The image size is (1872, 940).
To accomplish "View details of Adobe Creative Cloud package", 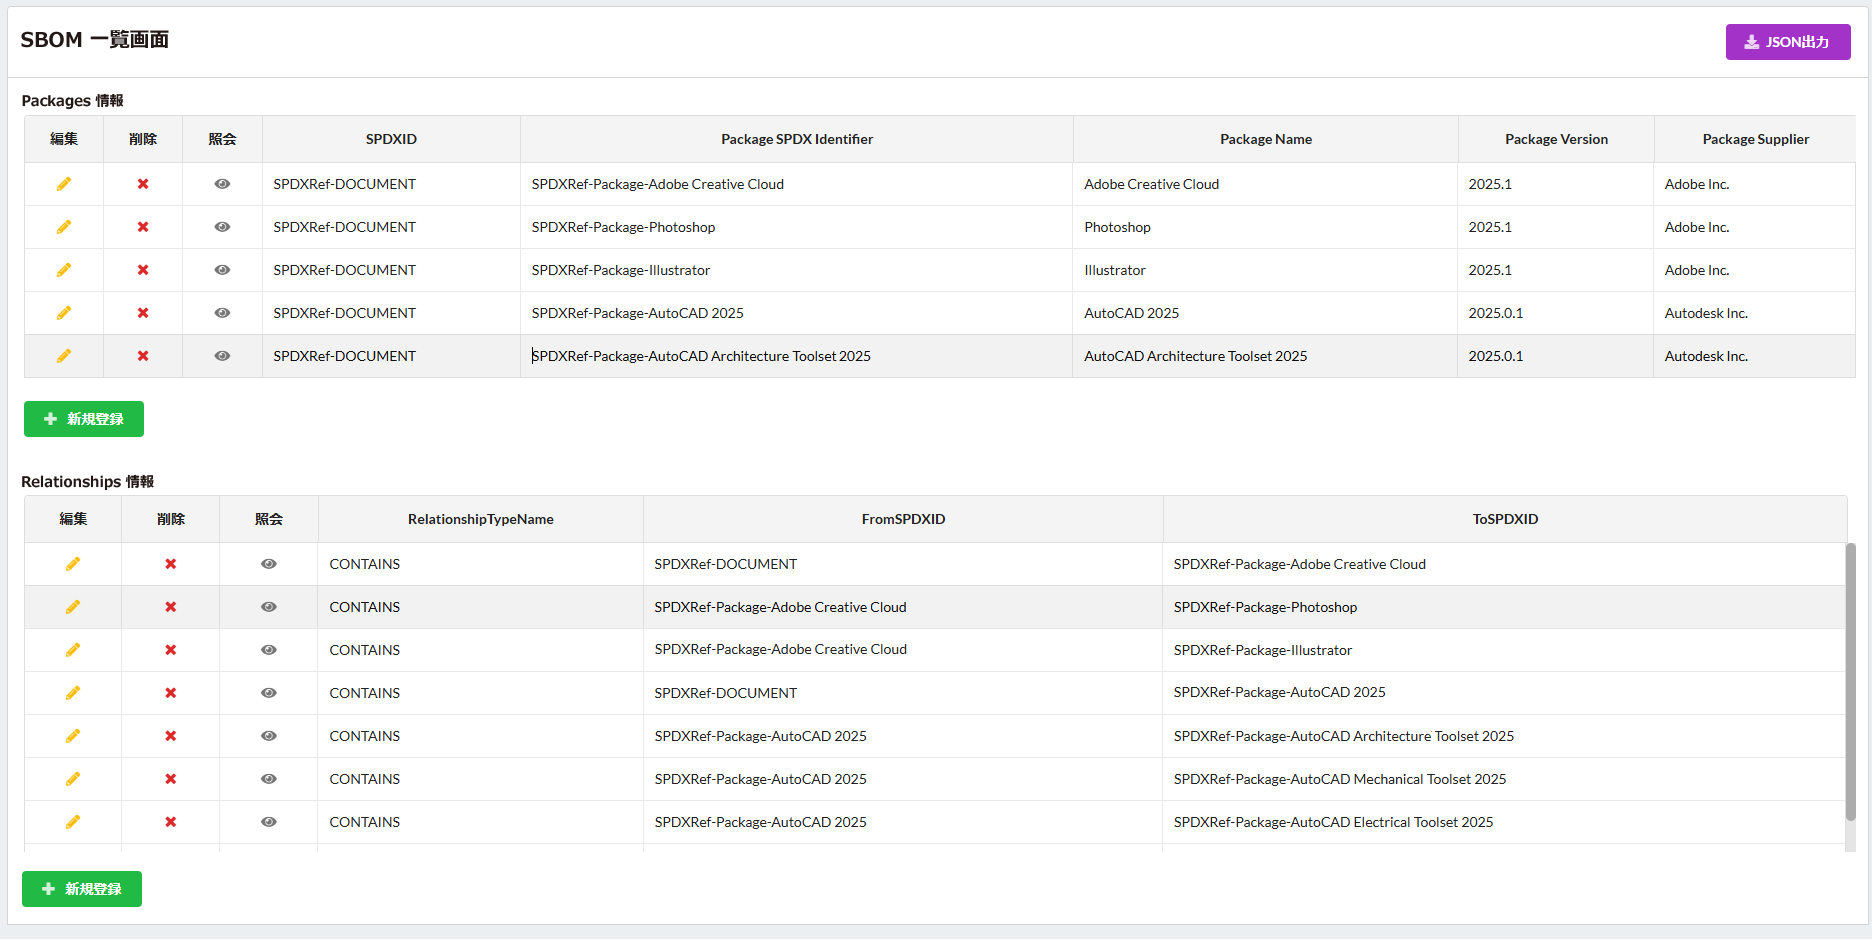I will [x=222, y=184].
